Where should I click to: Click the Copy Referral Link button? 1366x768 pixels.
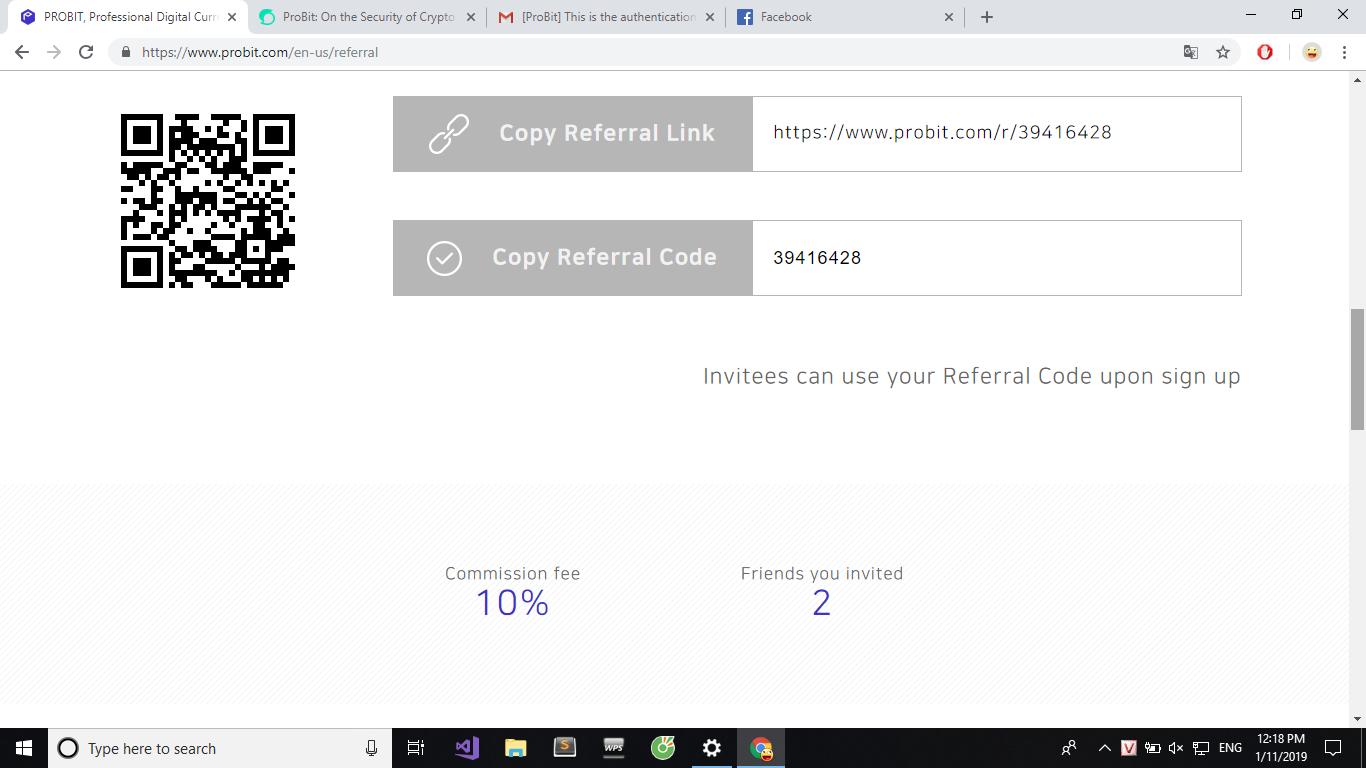point(573,134)
